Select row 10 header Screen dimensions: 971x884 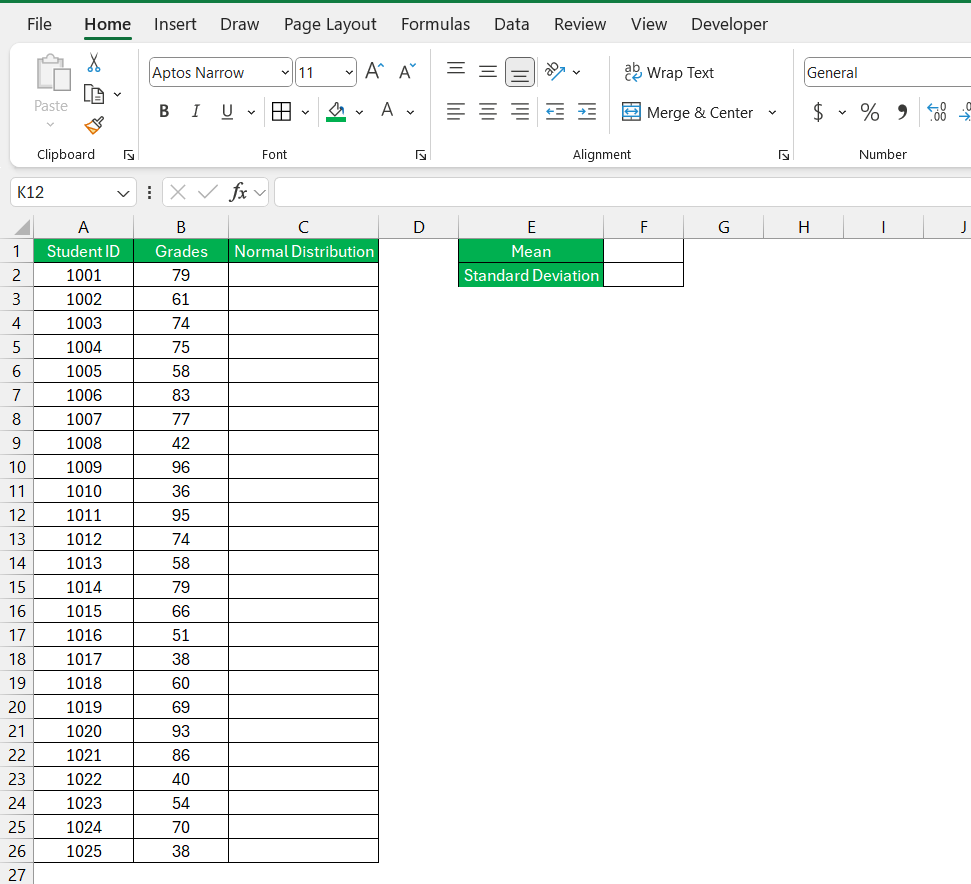pyautogui.click(x=17, y=467)
